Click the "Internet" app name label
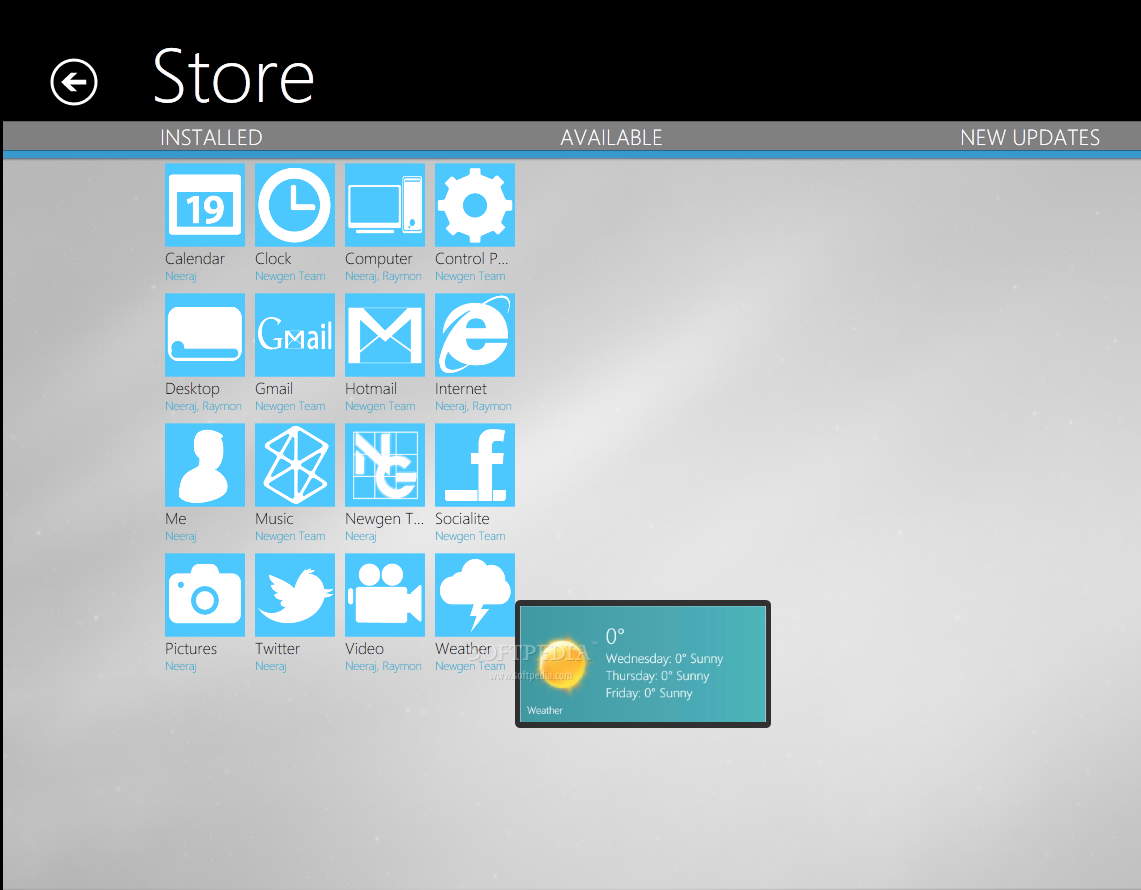Image resolution: width=1141 pixels, height=890 pixels. click(461, 389)
